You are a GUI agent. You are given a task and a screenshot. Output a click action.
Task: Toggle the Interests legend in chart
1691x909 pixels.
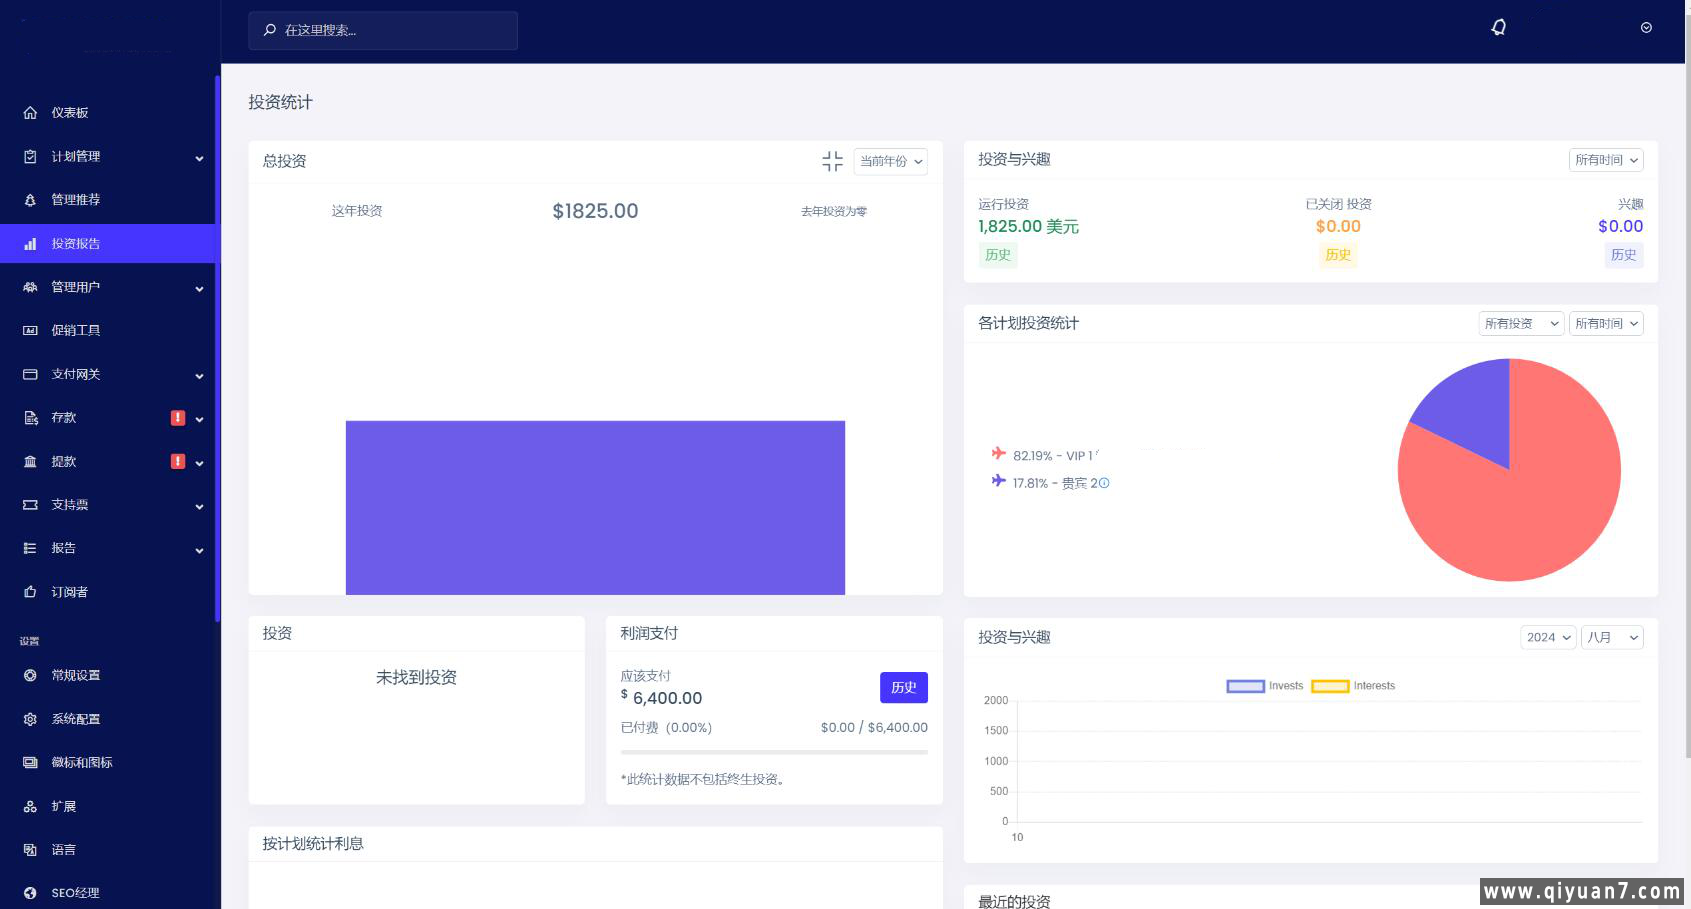1353,686
